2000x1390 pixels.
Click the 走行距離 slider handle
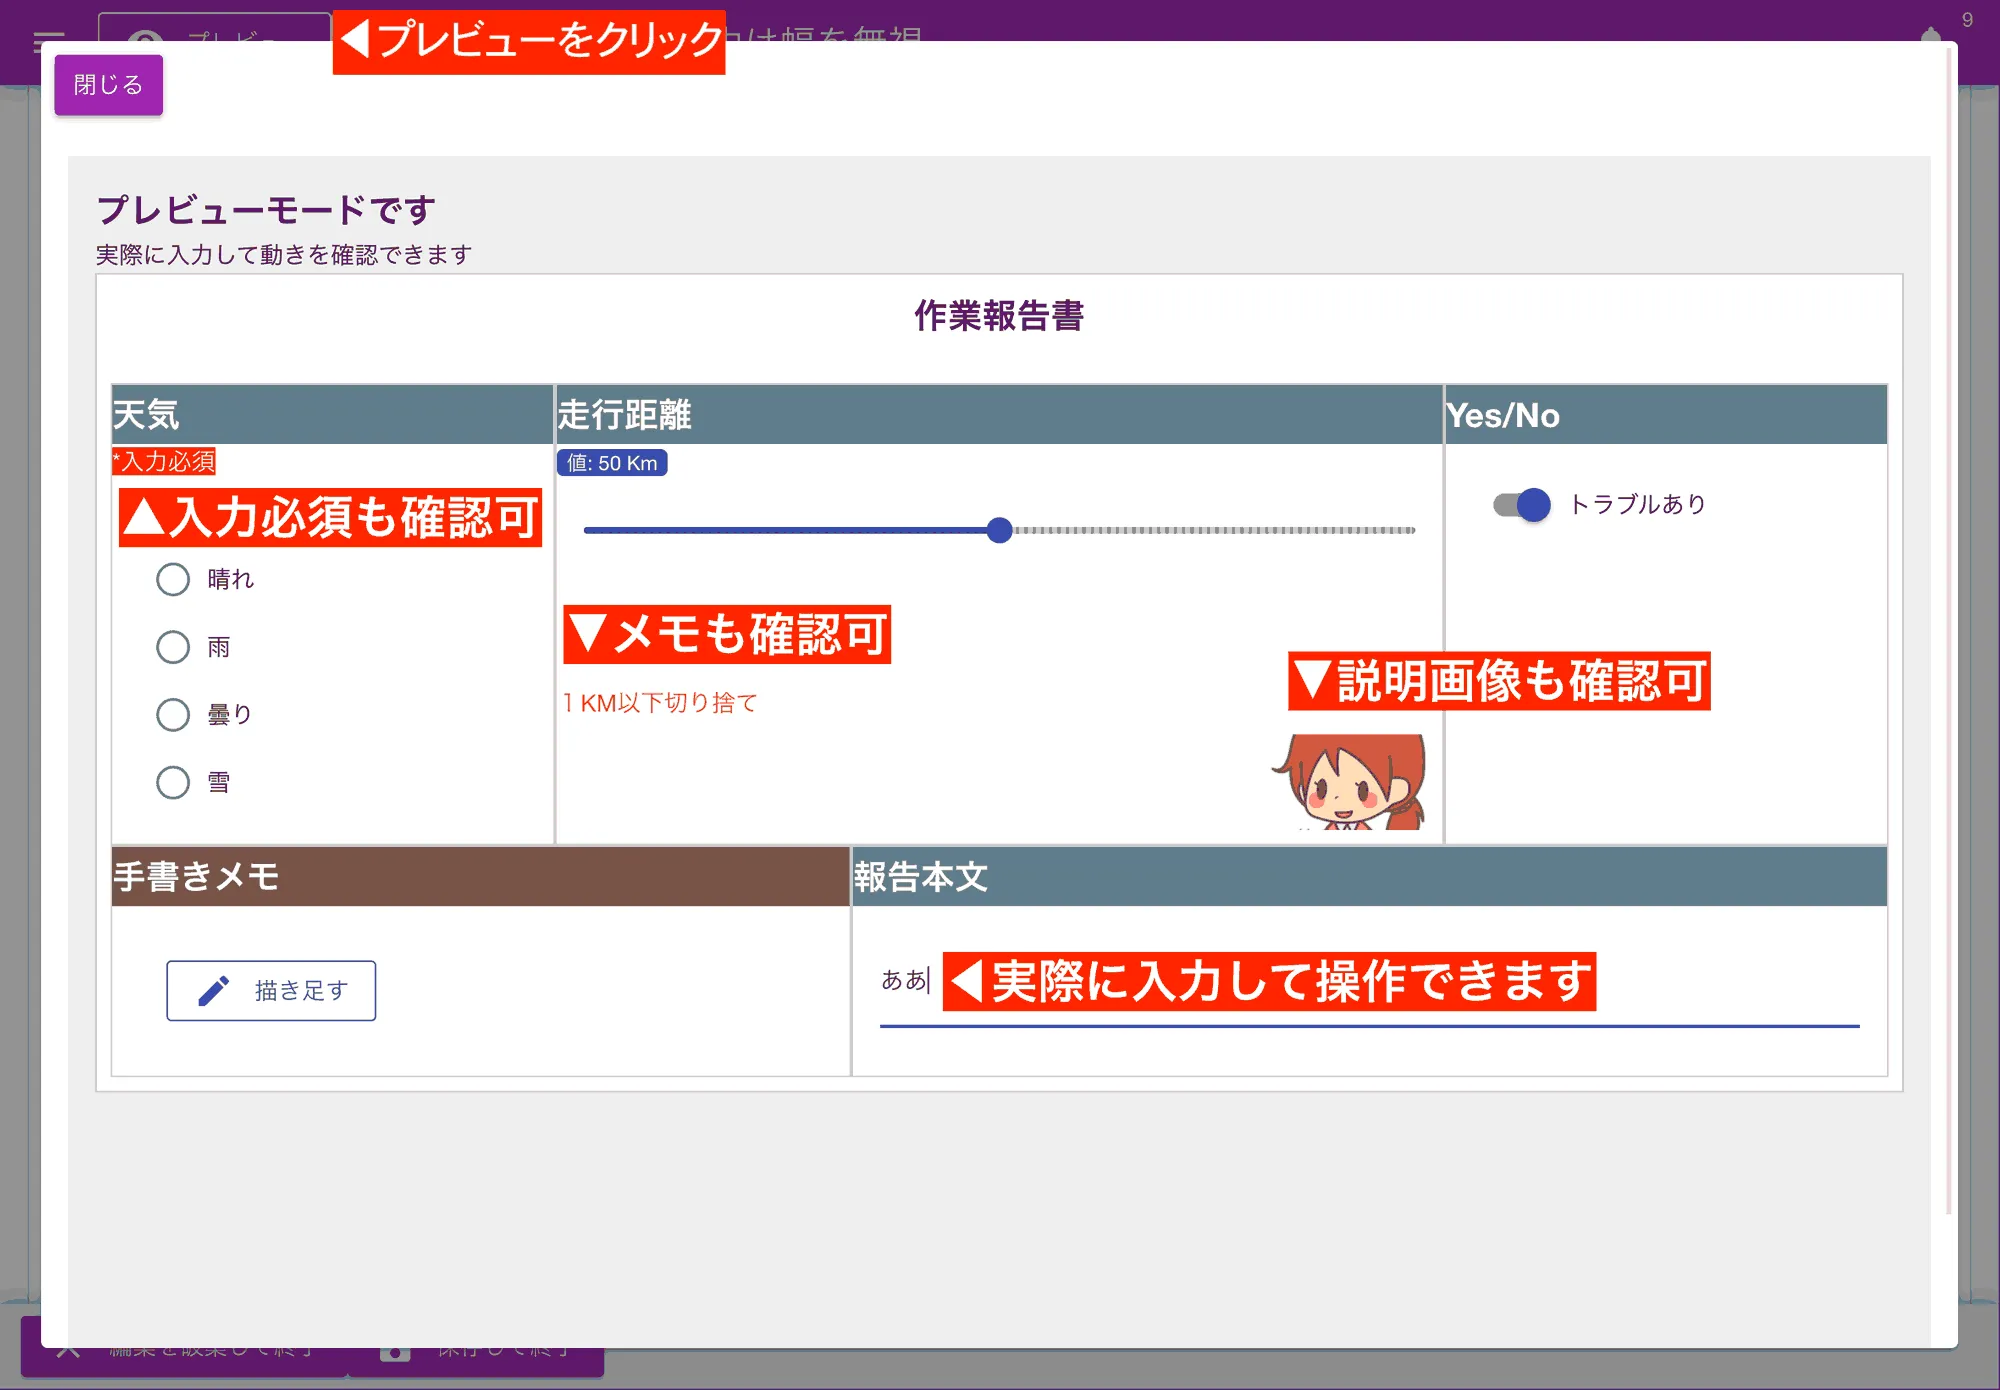point(999,530)
